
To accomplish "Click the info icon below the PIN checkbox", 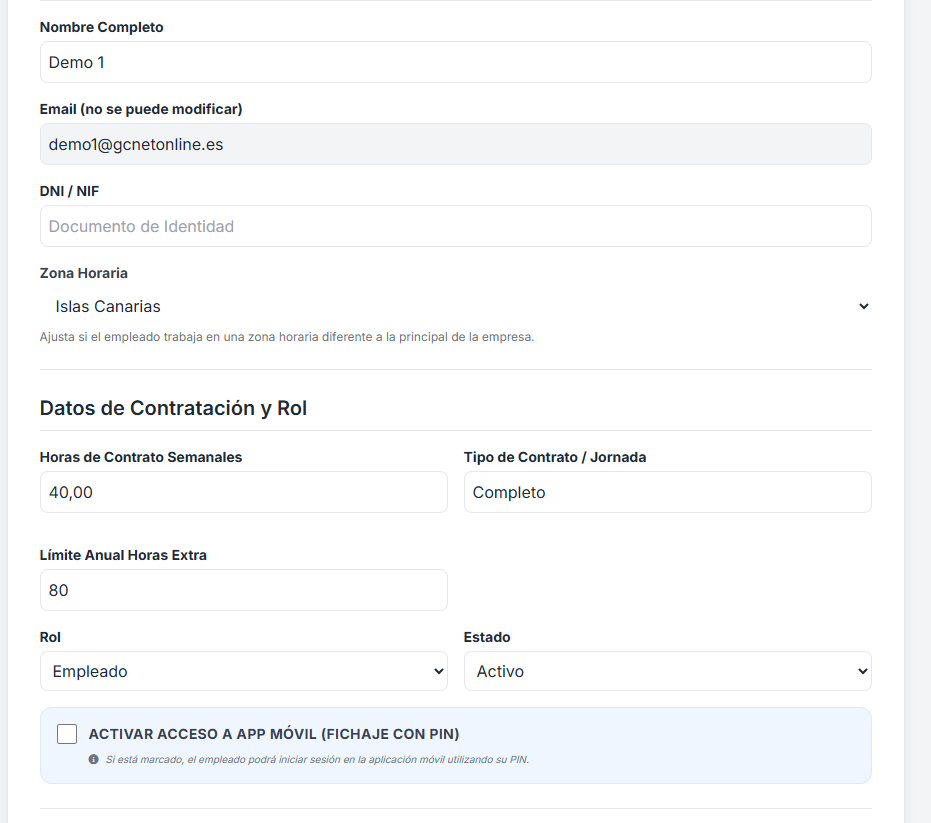I will [94, 760].
